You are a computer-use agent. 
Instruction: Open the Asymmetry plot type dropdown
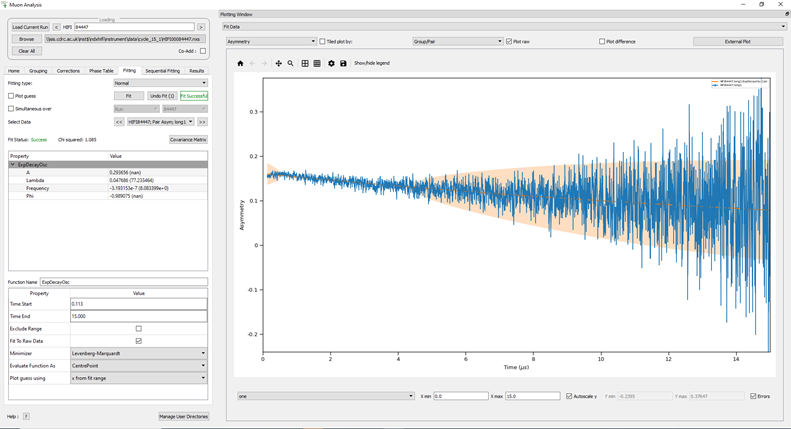[x=270, y=42]
